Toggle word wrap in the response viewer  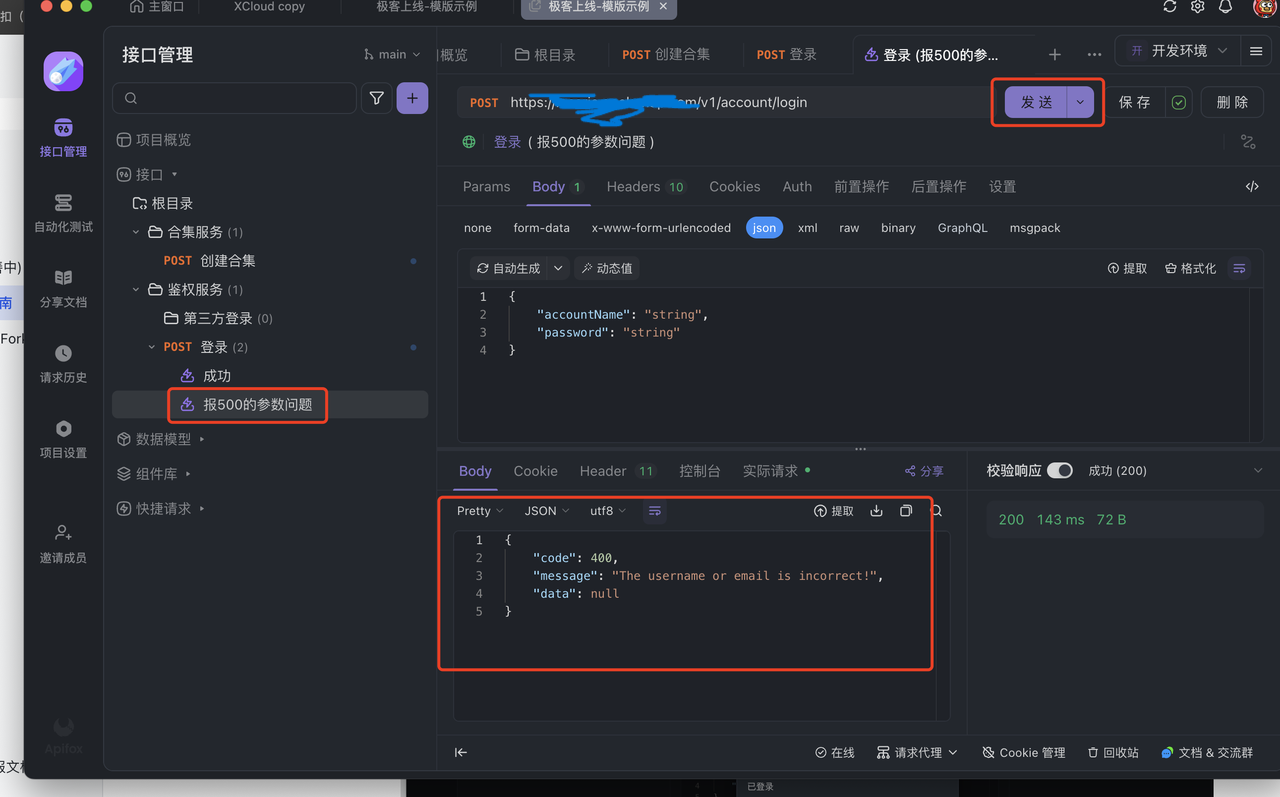(655, 511)
